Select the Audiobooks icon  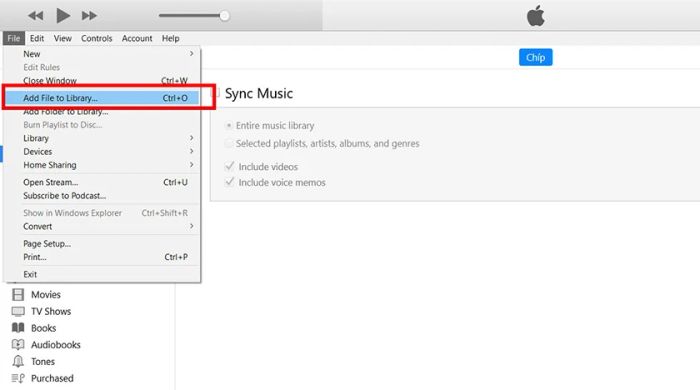click(18, 344)
